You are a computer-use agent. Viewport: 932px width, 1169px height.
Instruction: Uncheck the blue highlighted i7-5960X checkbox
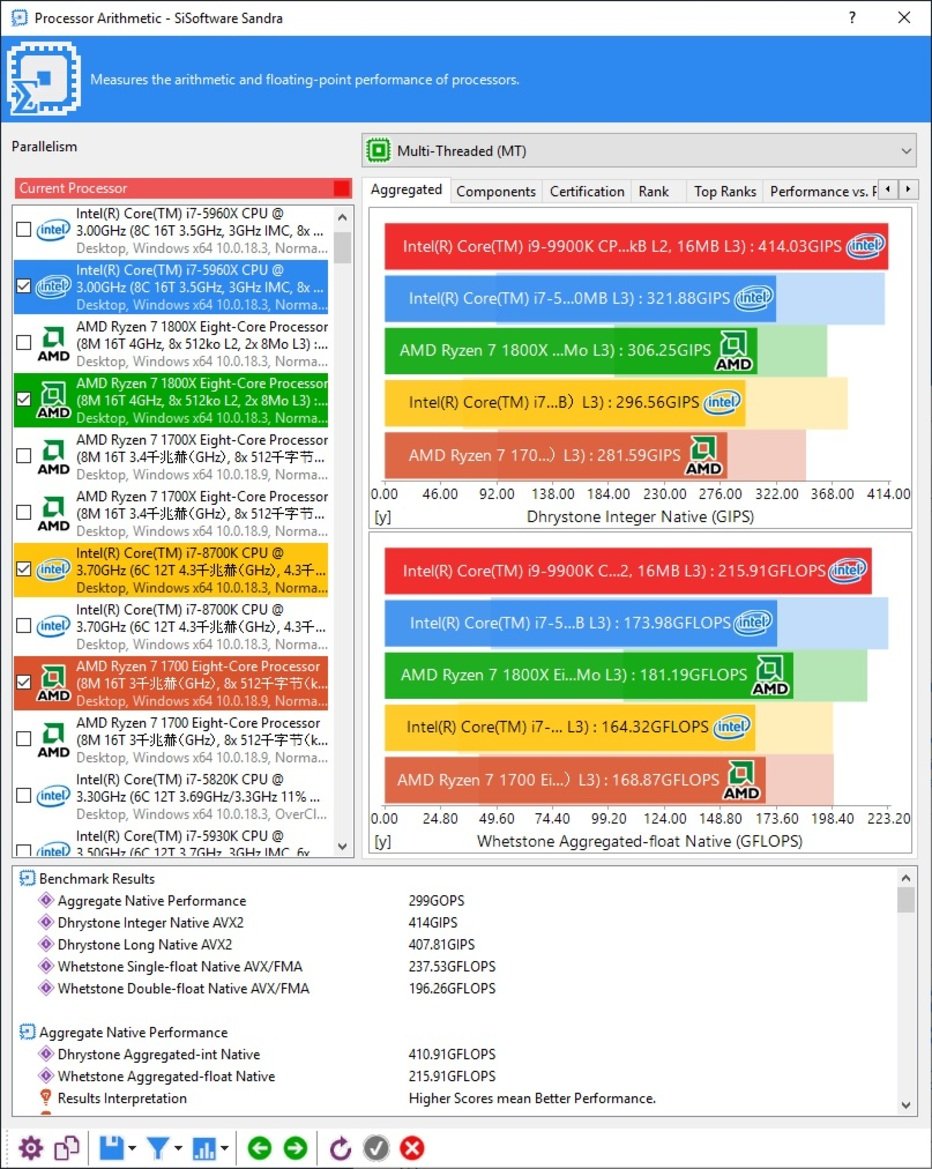pos(24,286)
